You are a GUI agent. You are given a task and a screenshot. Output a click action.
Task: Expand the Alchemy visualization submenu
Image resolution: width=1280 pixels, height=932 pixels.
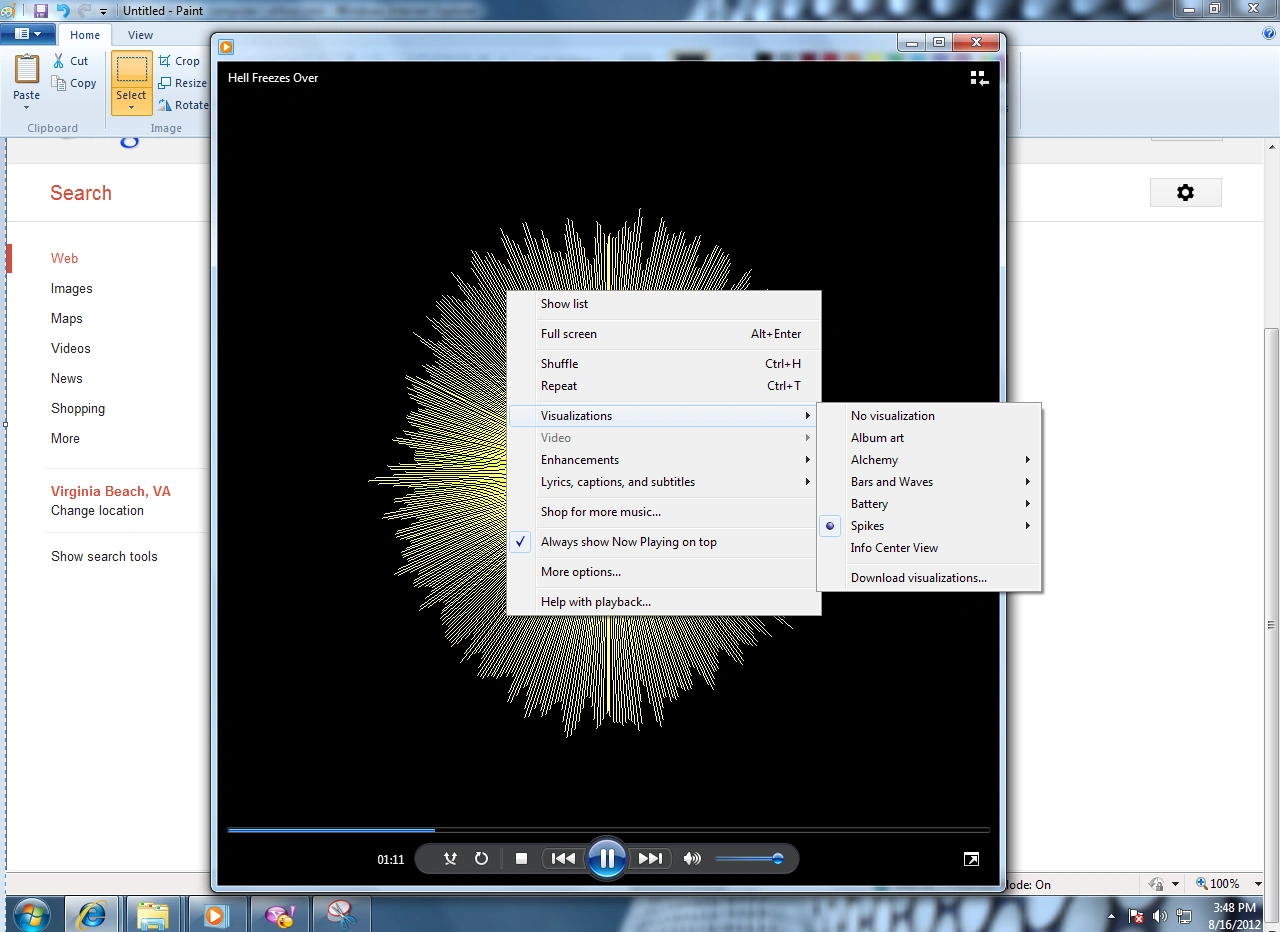click(874, 459)
